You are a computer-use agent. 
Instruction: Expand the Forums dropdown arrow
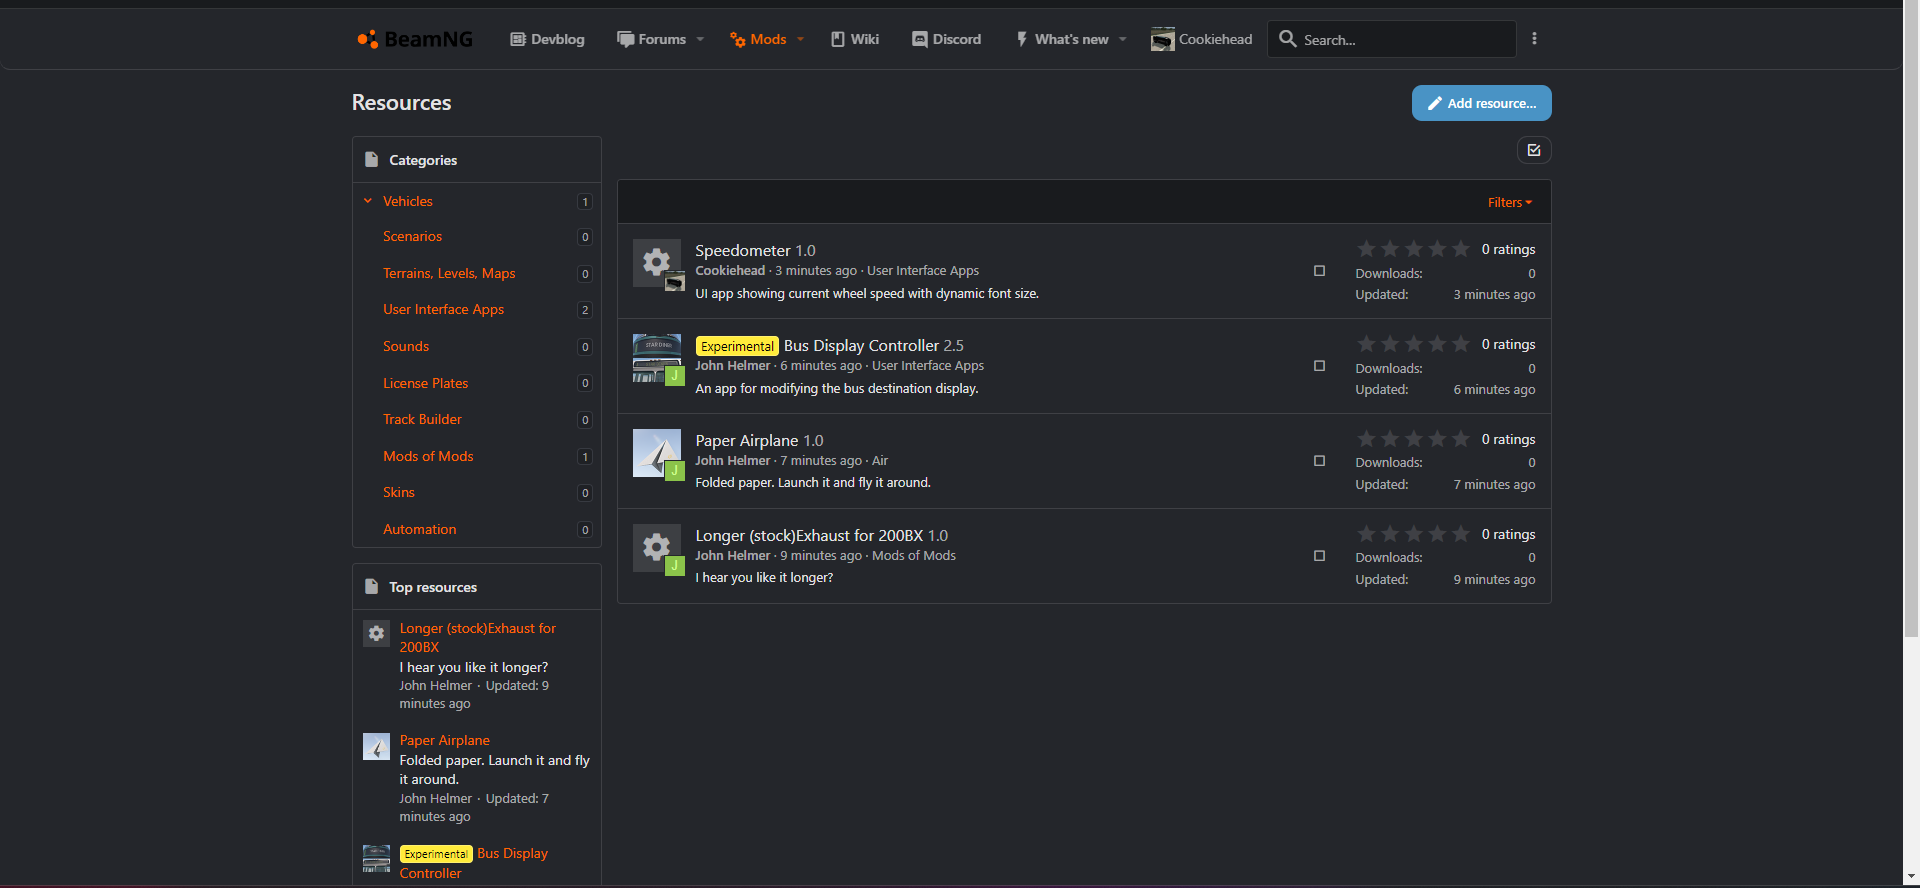[700, 39]
